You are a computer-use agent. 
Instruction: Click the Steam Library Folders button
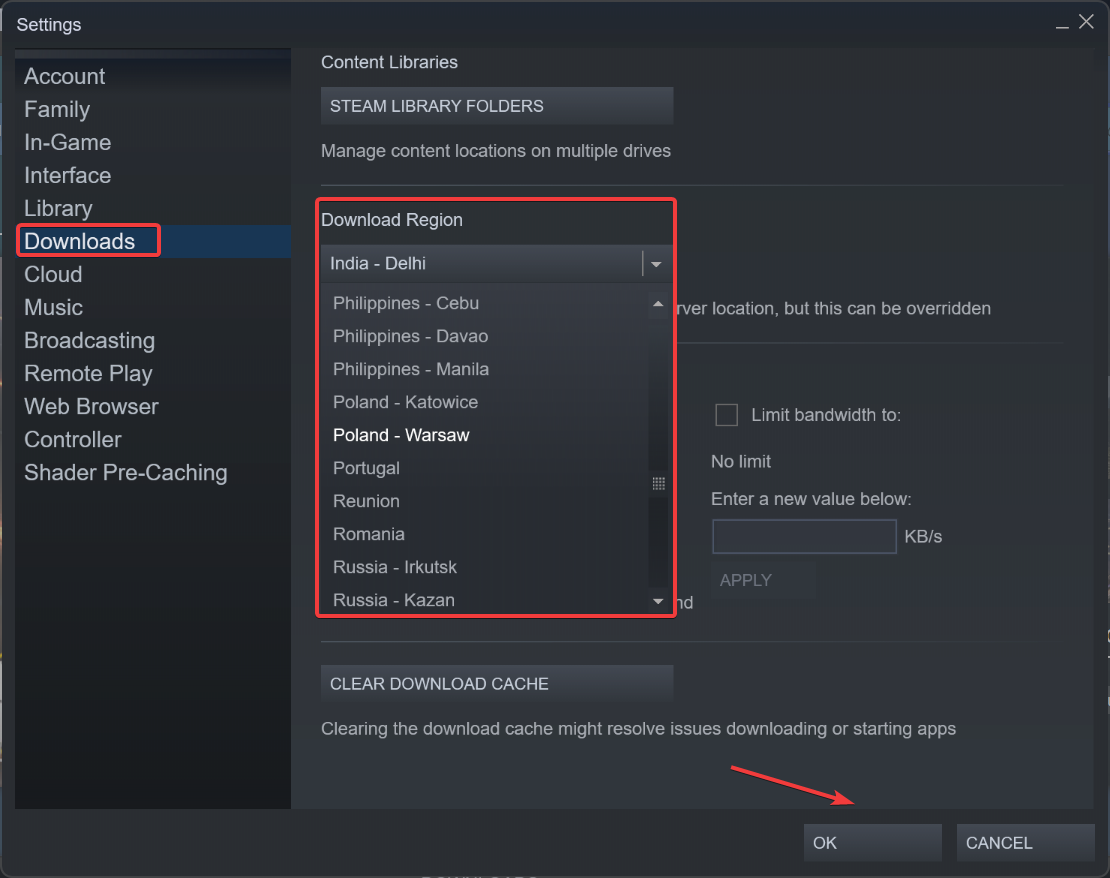pyautogui.click(x=497, y=106)
